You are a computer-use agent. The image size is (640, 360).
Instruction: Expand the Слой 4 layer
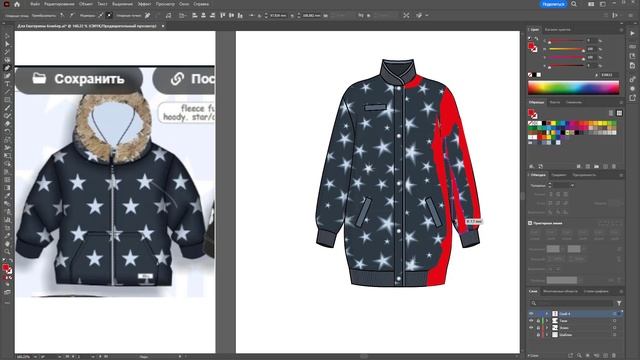tap(547, 314)
